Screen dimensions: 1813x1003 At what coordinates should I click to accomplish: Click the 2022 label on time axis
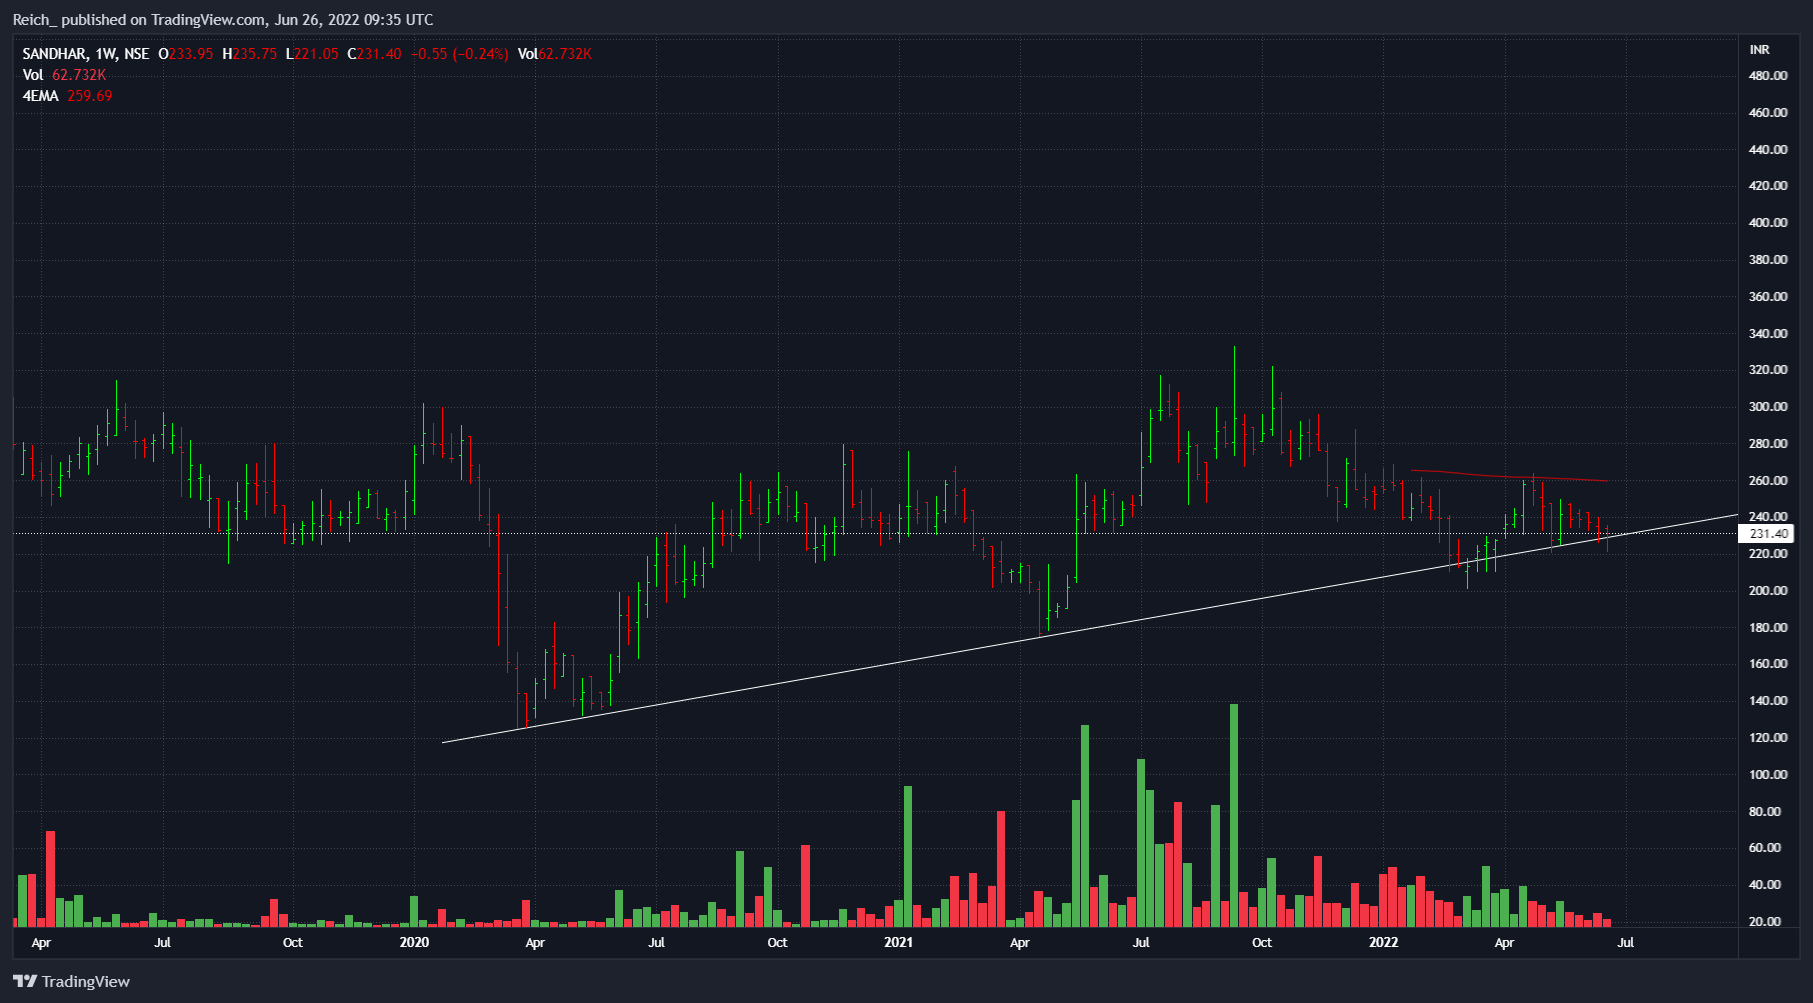point(1383,942)
